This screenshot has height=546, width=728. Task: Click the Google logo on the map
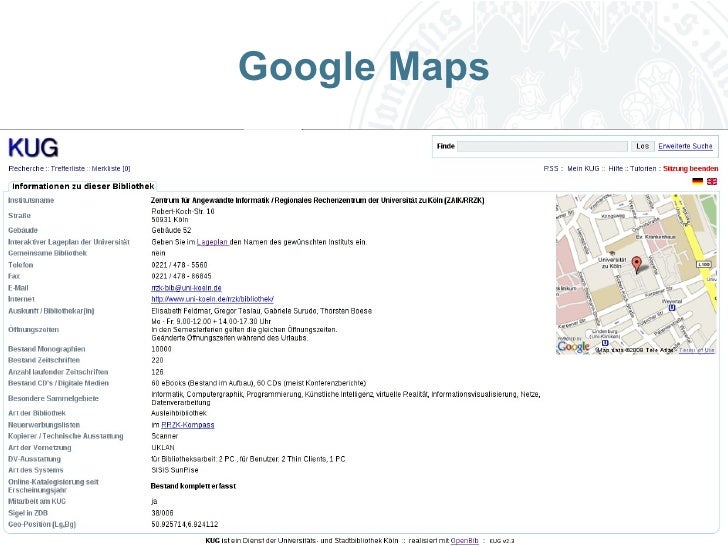[x=573, y=346]
